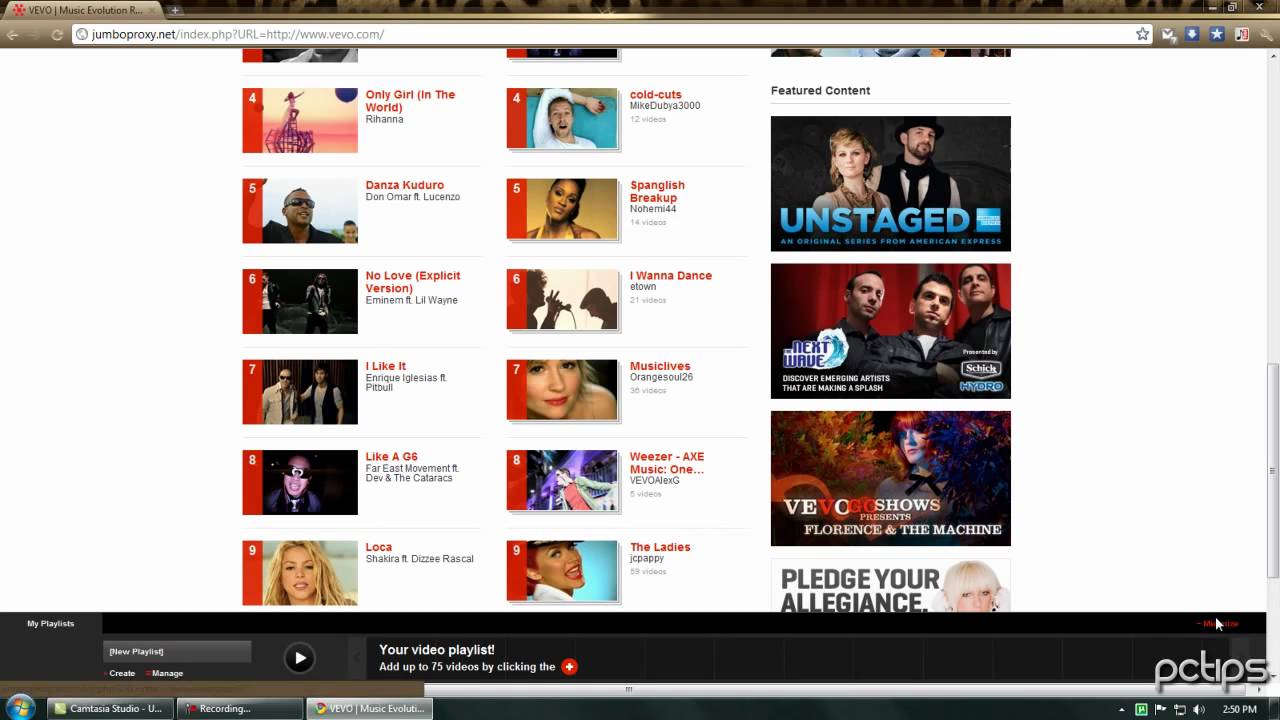Screen dimensions: 1280x720
Task: Open the No Love (Explicit Version) link
Action: tap(413, 282)
